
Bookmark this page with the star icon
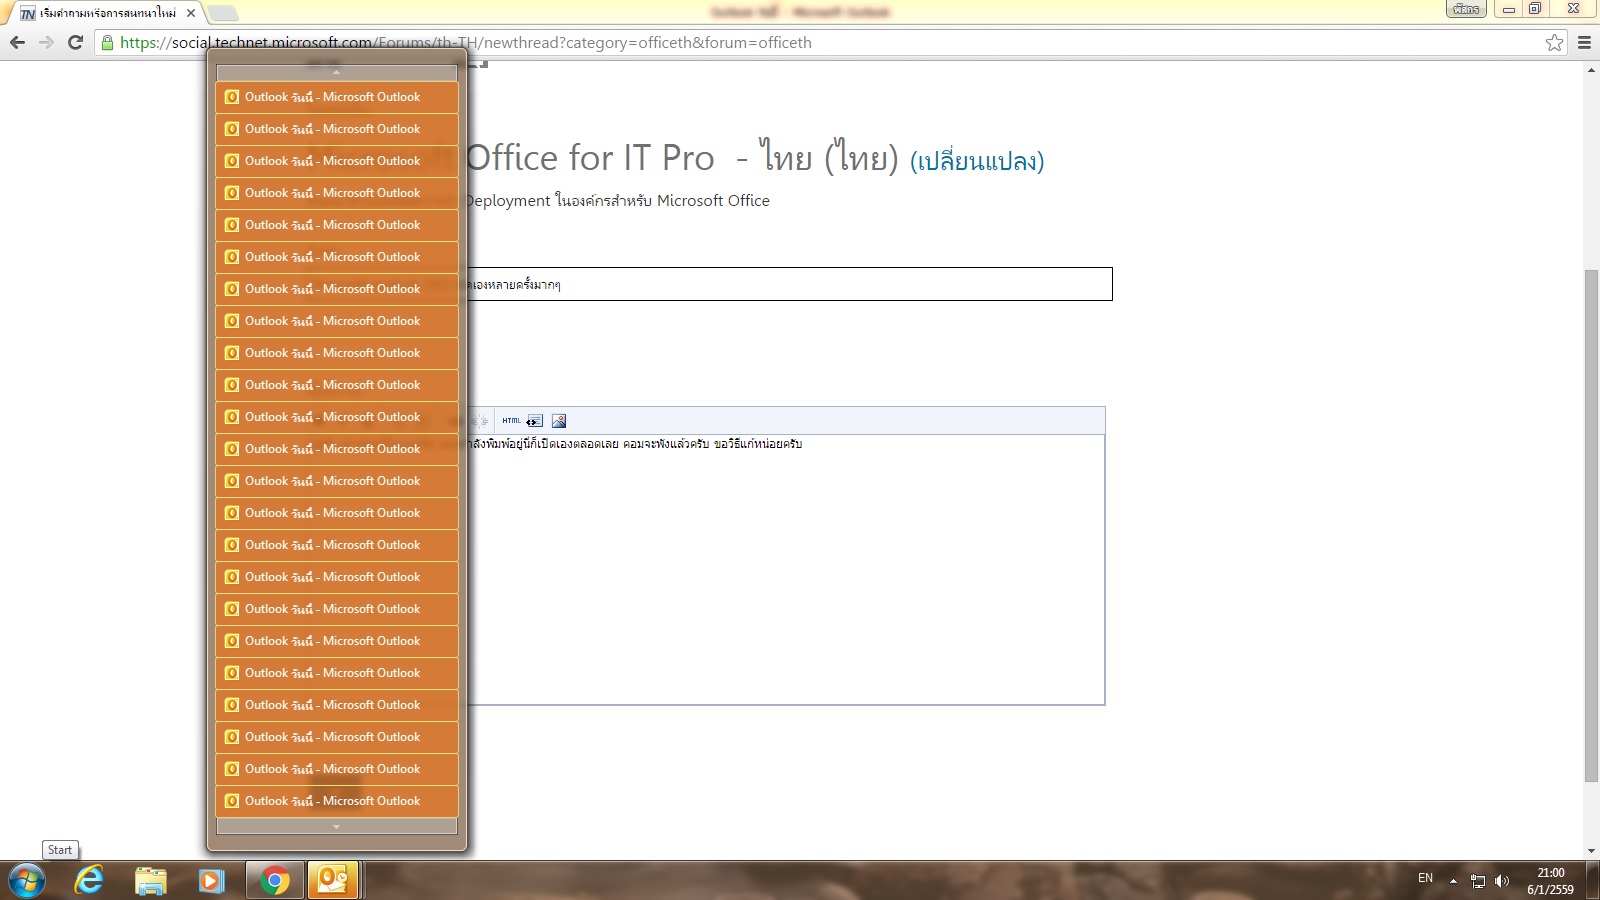tap(1554, 42)
